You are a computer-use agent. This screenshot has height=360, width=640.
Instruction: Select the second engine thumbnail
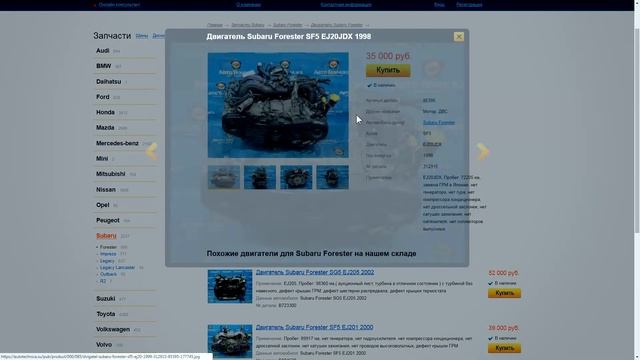pyautogui.click(x=260, y=177)
